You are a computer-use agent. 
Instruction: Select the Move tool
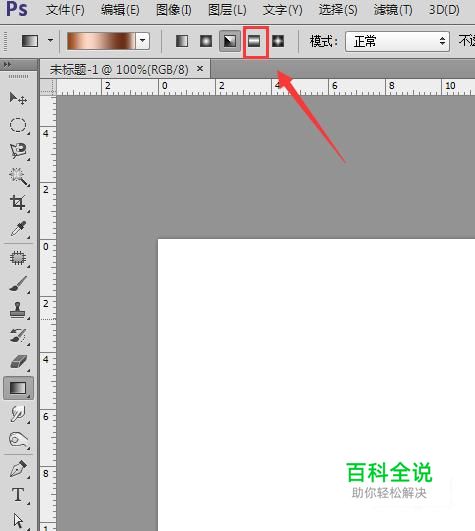point(18,99)
